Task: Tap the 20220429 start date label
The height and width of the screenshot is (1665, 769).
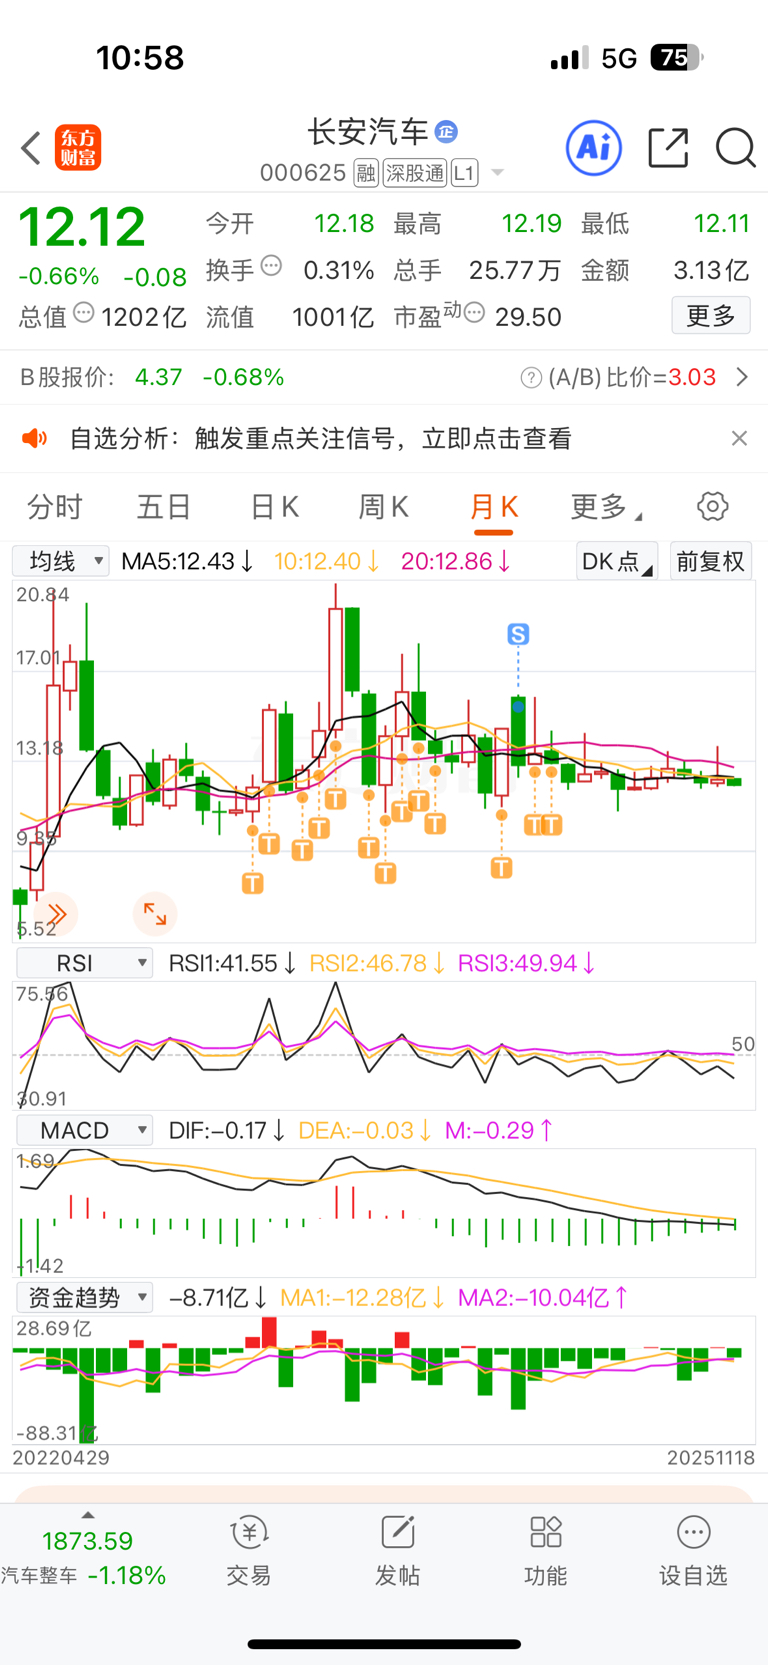Action: (x=61, y=1457)
